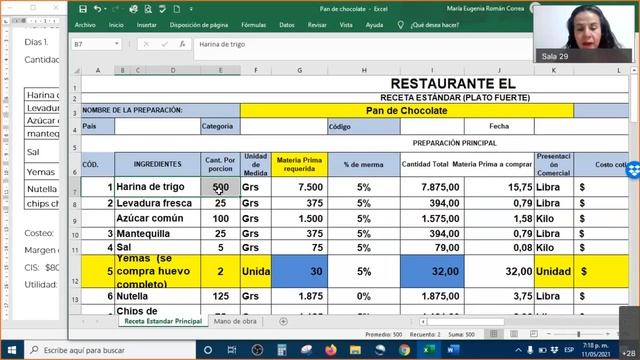640x360 pixels.
Task: Select the Levadura fresca cell
Action: (158, 203)
